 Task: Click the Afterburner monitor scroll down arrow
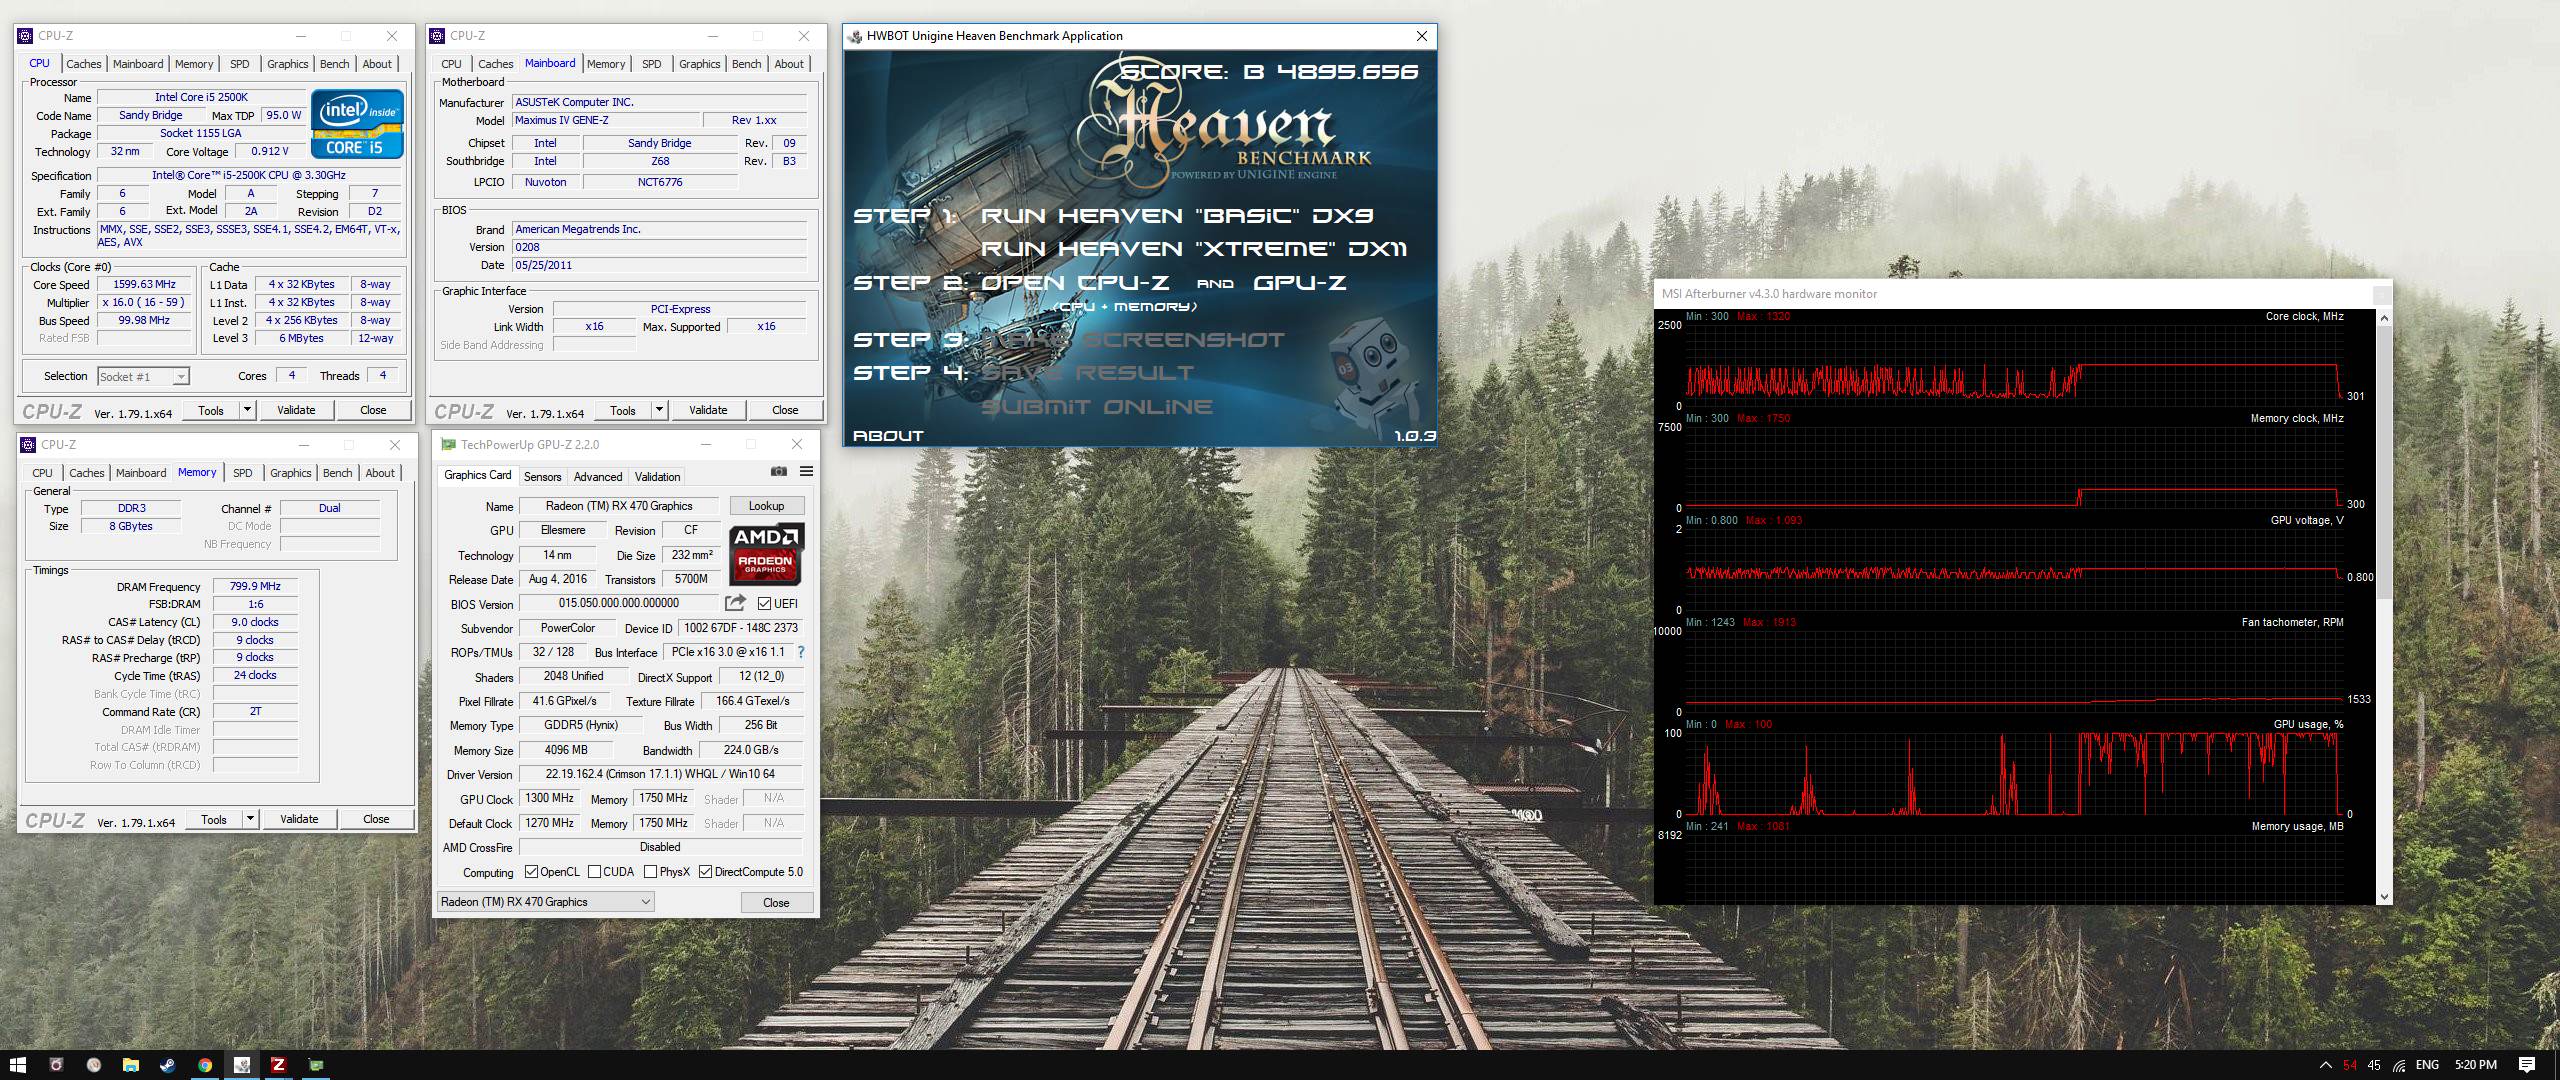pos(2384,897)
